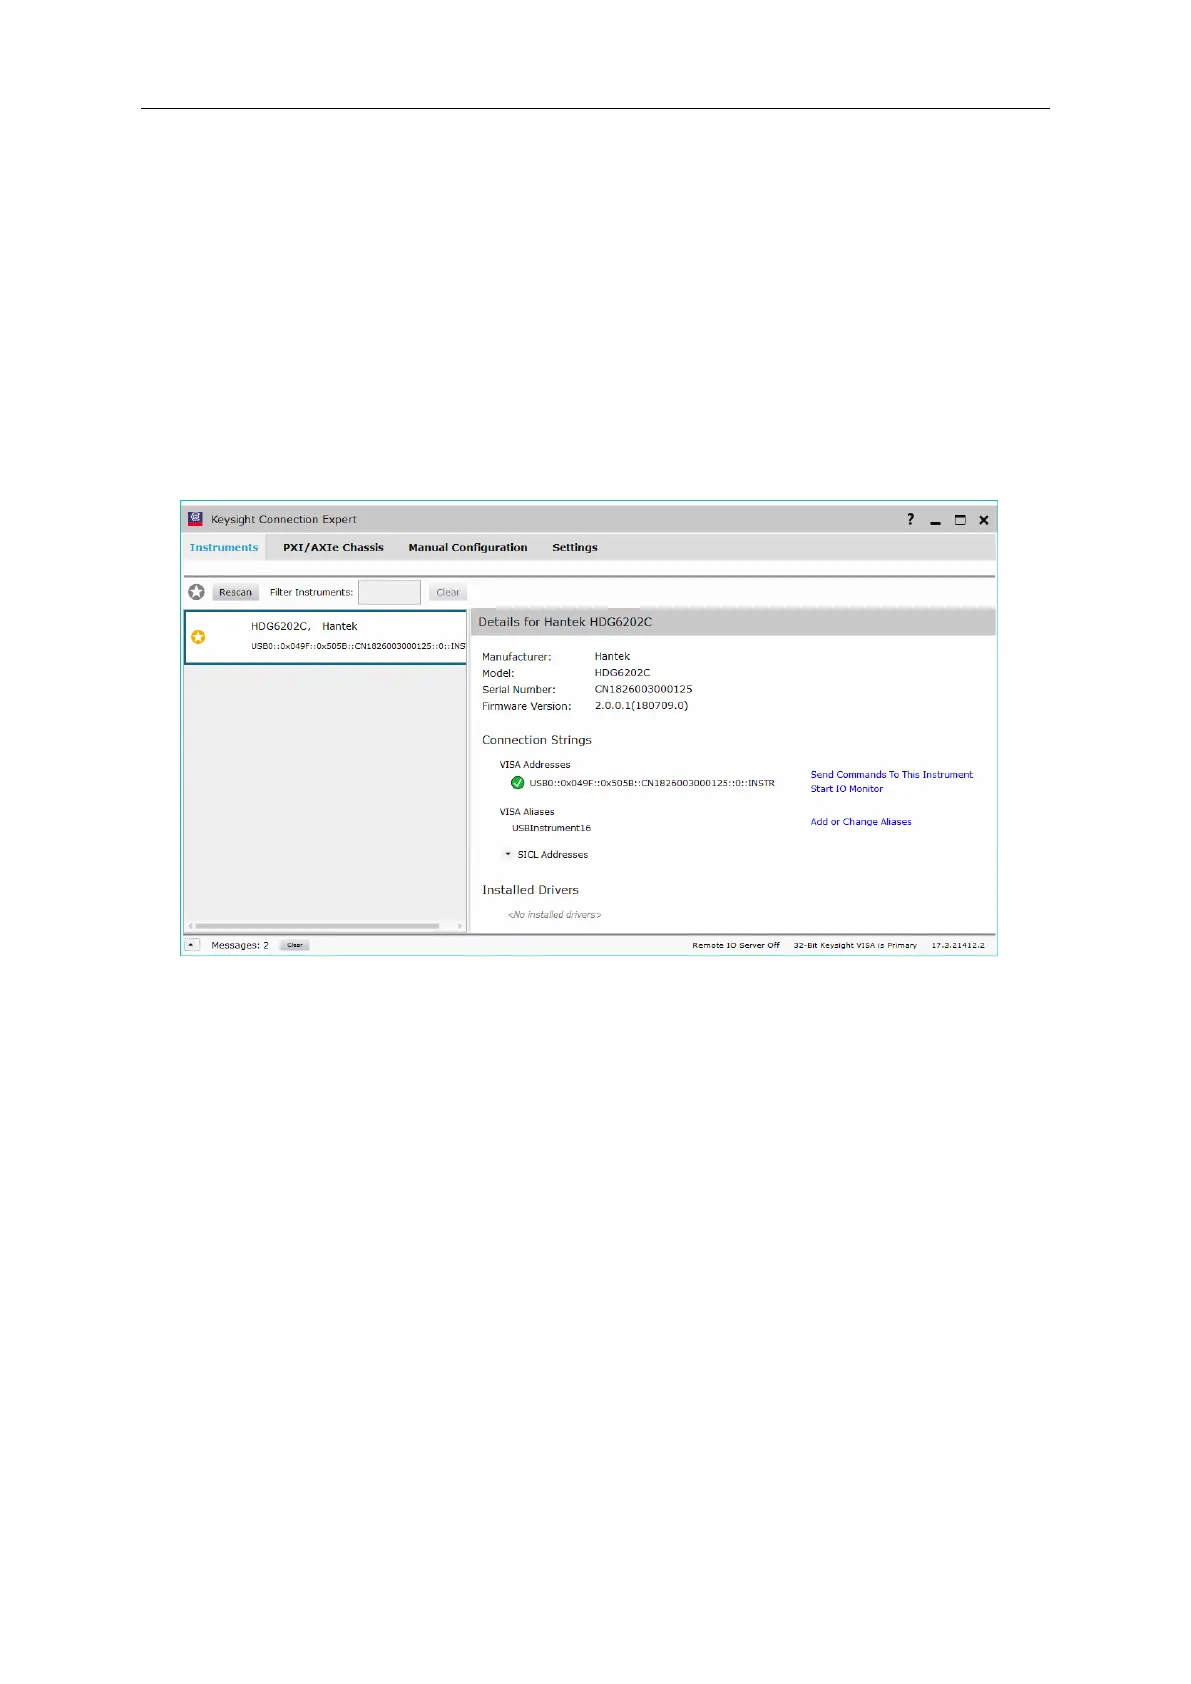1191x1684 pixels.
Task: Click the No installed drivers text
Action: click(x=555, y=914)
